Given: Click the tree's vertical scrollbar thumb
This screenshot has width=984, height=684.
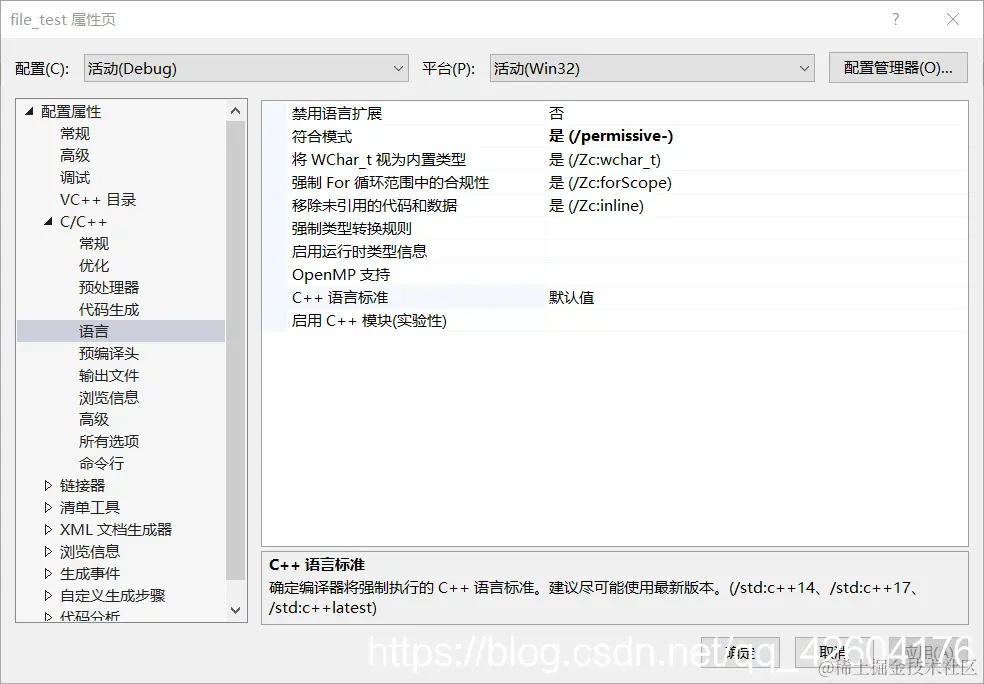Looking at the screenshot, I should pos(235,350).
